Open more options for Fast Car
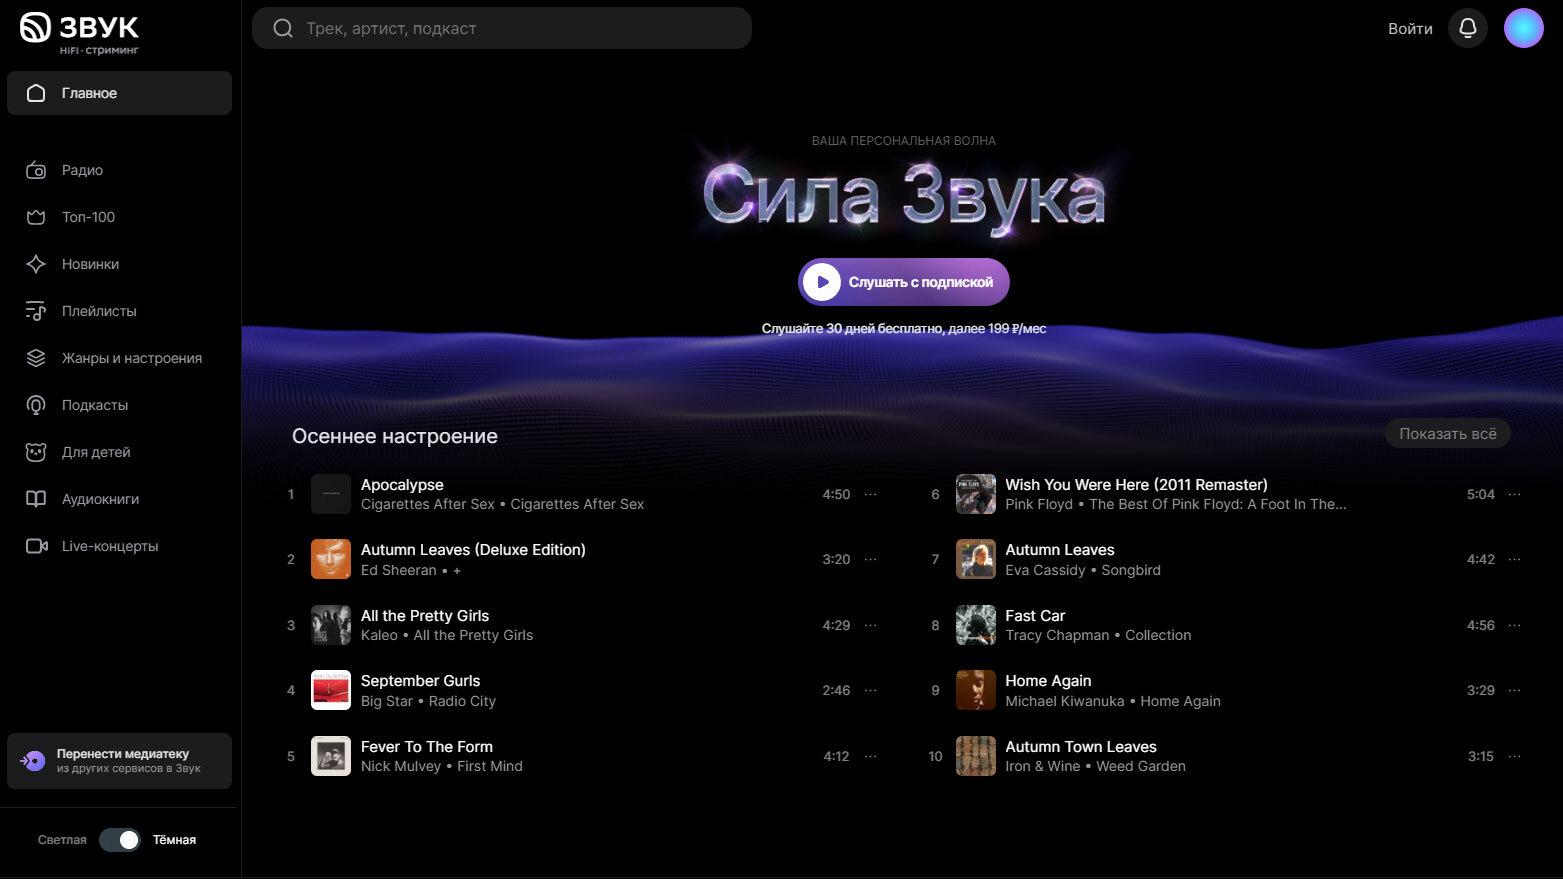 tap(1514, 625)
